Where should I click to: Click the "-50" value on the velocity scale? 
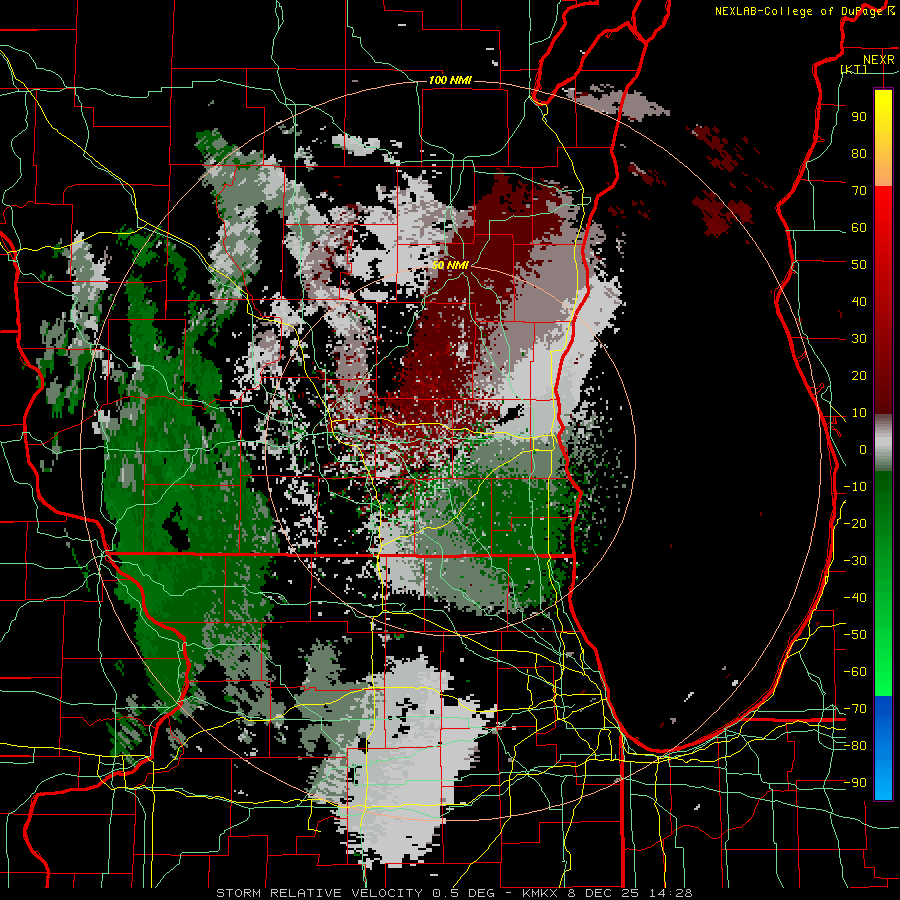point(855,635)
